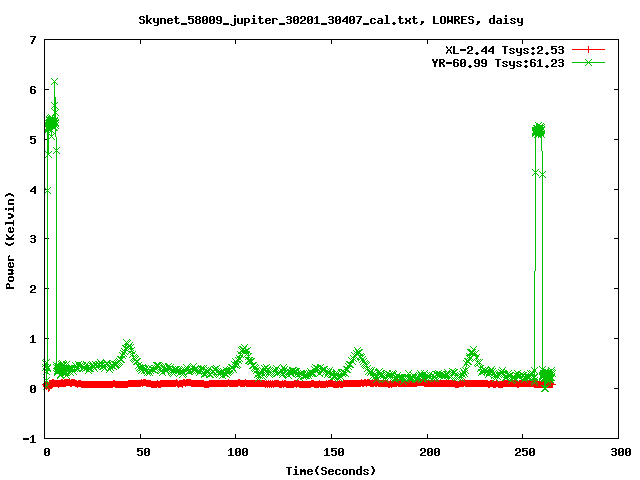The height and width of the screenshot is (480, 640).
Task: Click the x-axis tick label 150
Action: 333,452
